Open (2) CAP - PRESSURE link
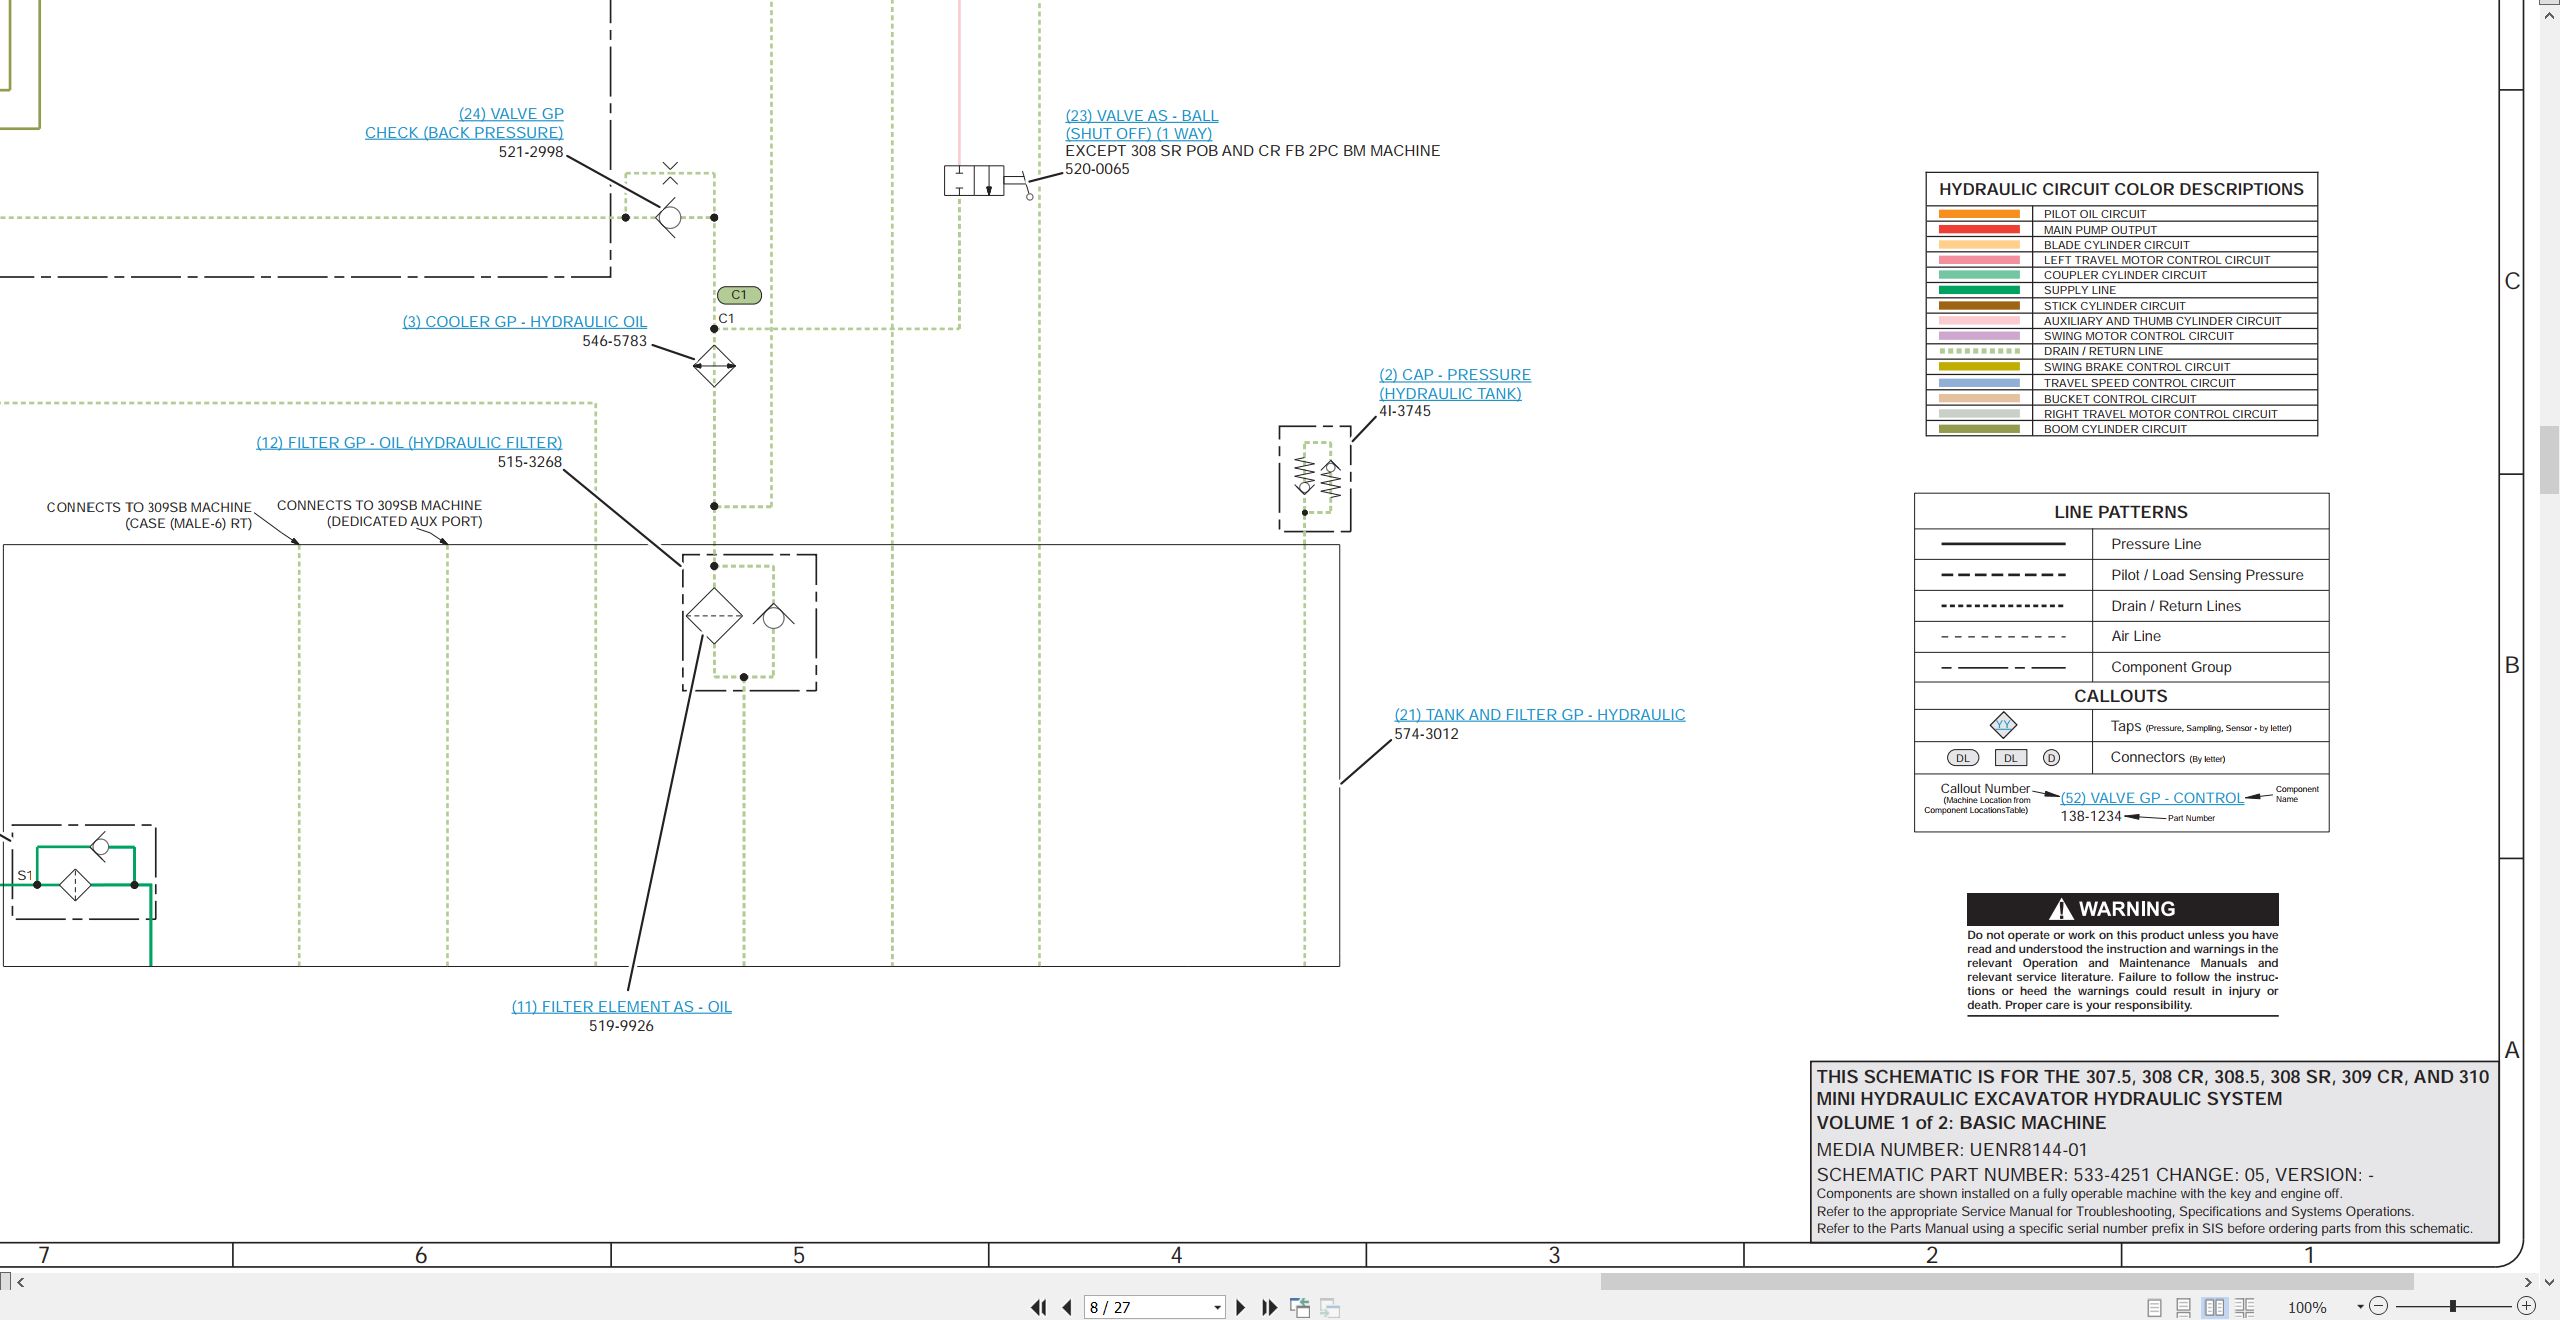 (x=1455, y=375)
